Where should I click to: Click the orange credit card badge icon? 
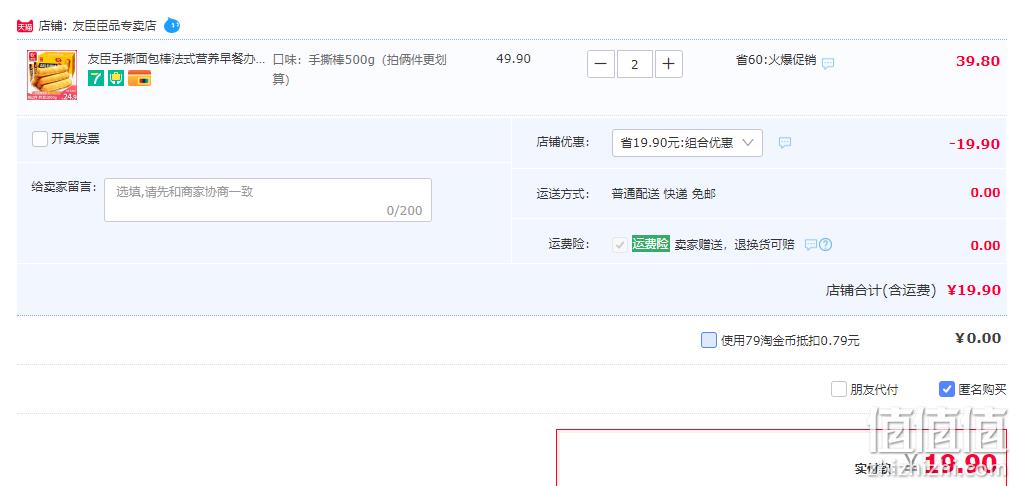139,78
